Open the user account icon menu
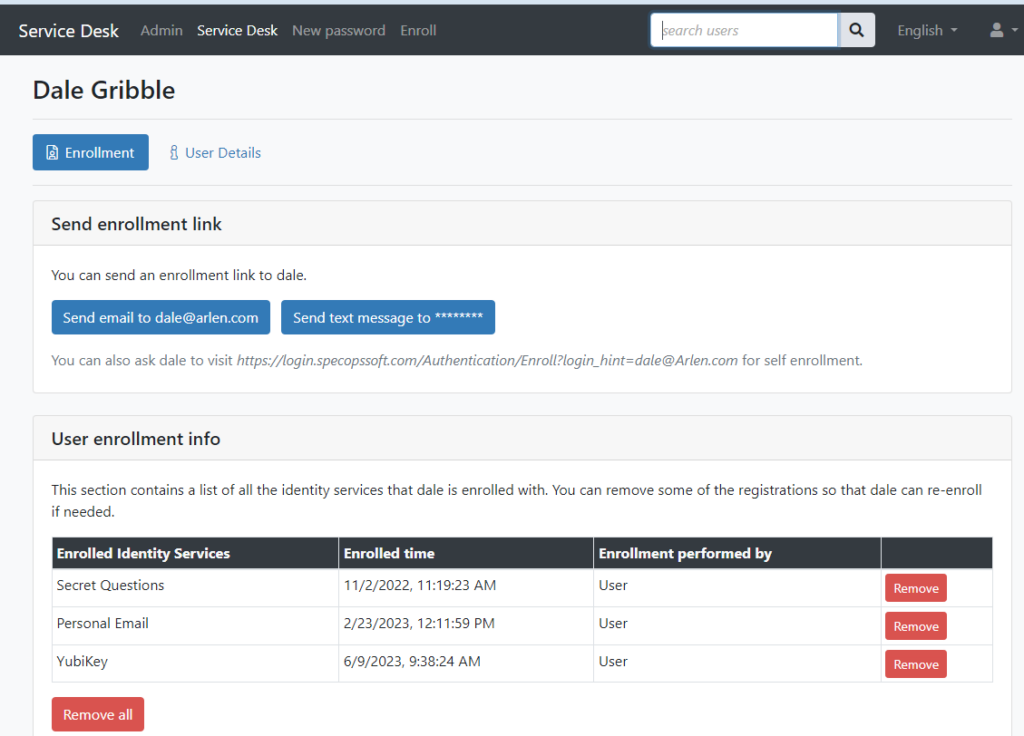The width and height of the screenshot is (1024, 736). 1003,30
